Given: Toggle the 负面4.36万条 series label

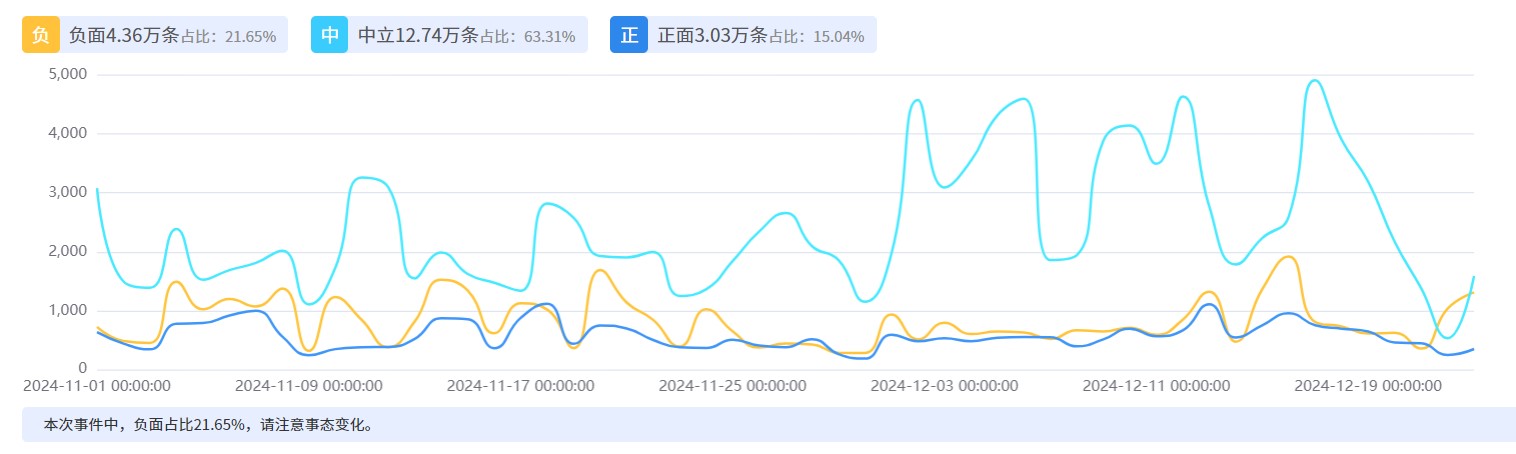Looking at the screenshot, I should [123, 36].
